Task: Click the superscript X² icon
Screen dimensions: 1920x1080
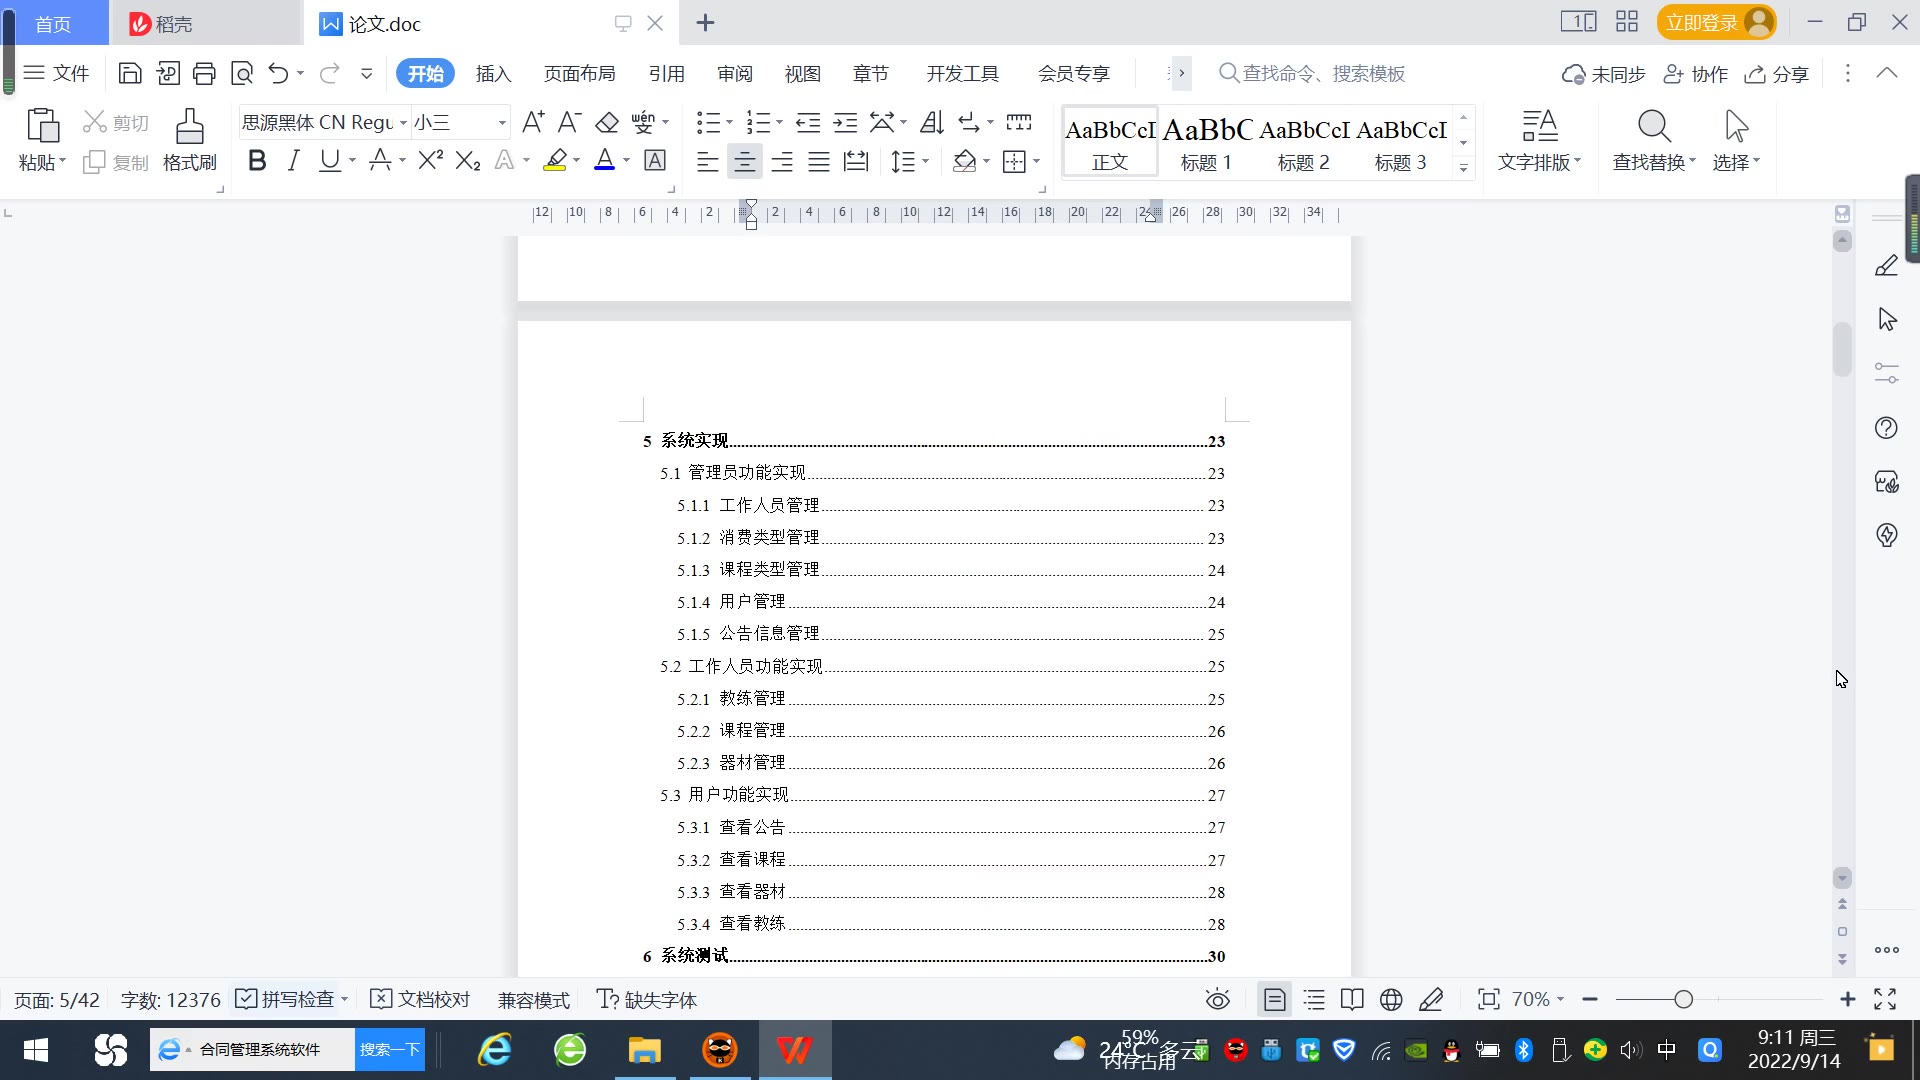Action: click(430, 161)
